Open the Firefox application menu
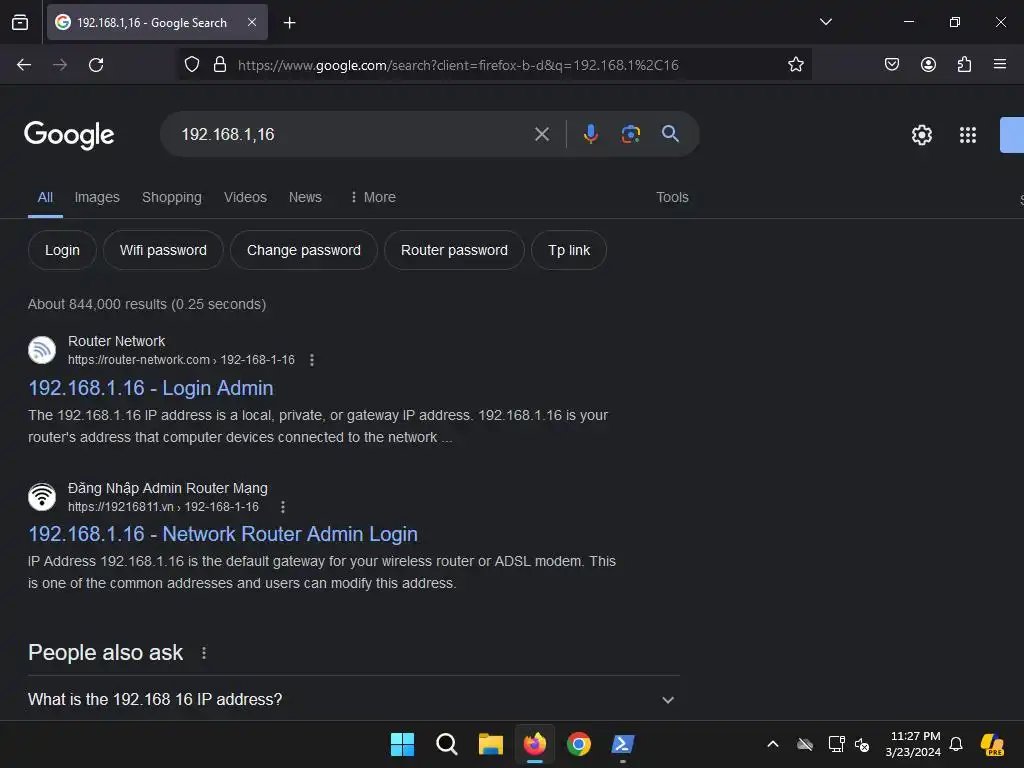The width and height of the screenshot is (1024, 768). (x=1000, y=65)
